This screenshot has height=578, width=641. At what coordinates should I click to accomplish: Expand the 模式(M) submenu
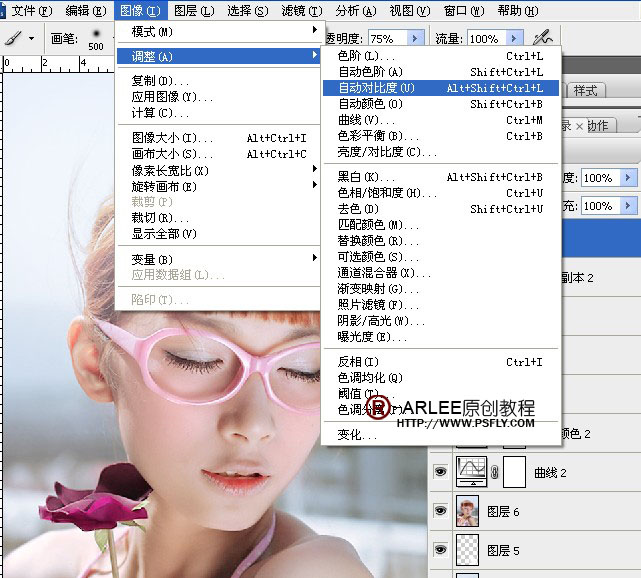point(218,31)
